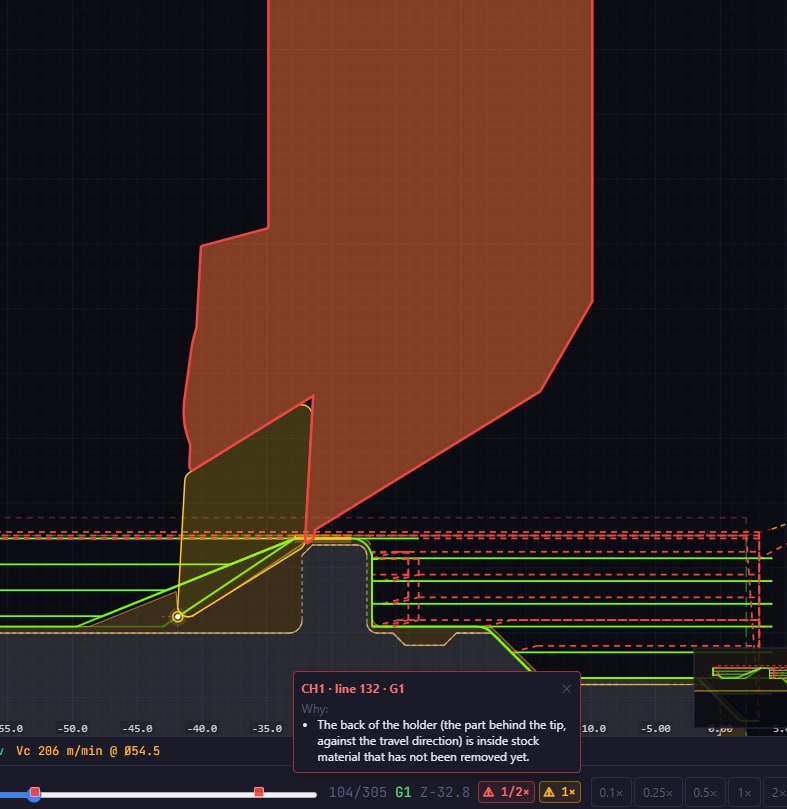The height and width of the screenshot is (809, 787).
Task: Click the -50.0 axis label
Action: pos(72,729)
